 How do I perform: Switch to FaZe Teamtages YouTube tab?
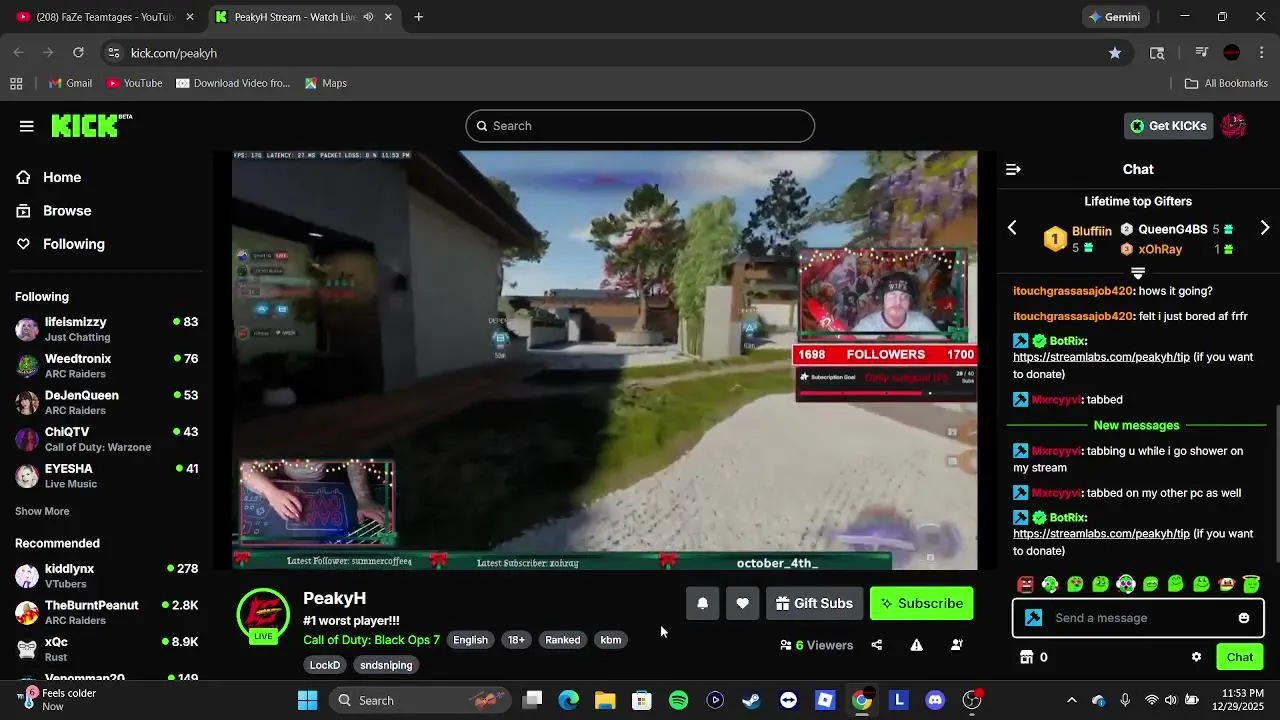tap(103, 17)
